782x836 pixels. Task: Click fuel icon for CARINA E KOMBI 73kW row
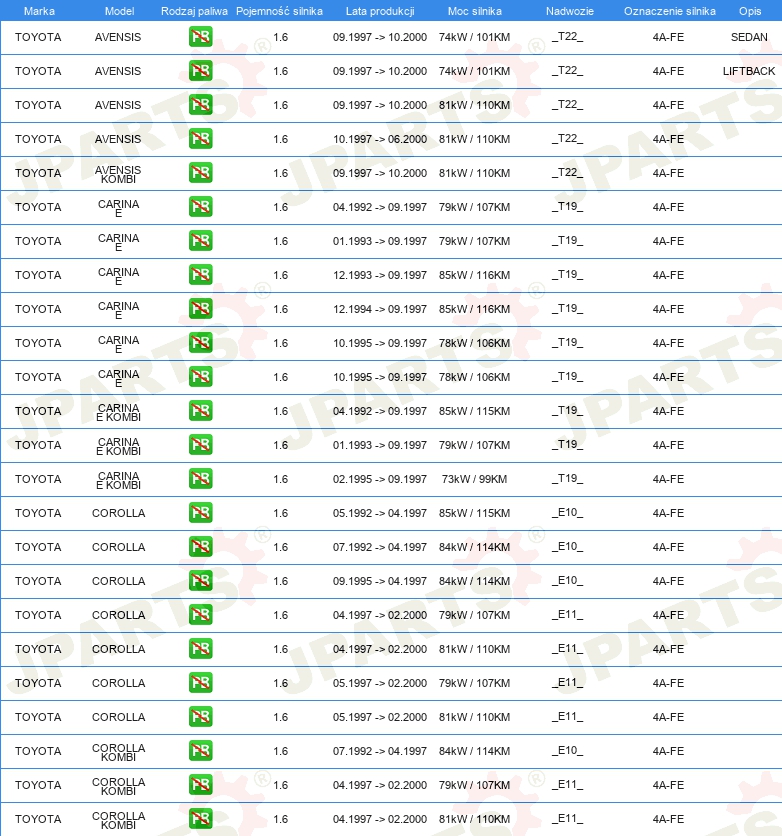[200, 479]
